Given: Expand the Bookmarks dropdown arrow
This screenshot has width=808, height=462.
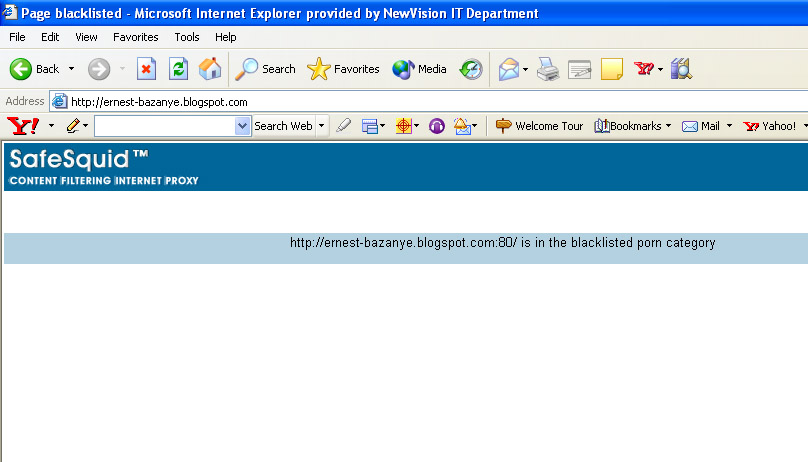Looking at the screenshot, I should pos(668,126).
